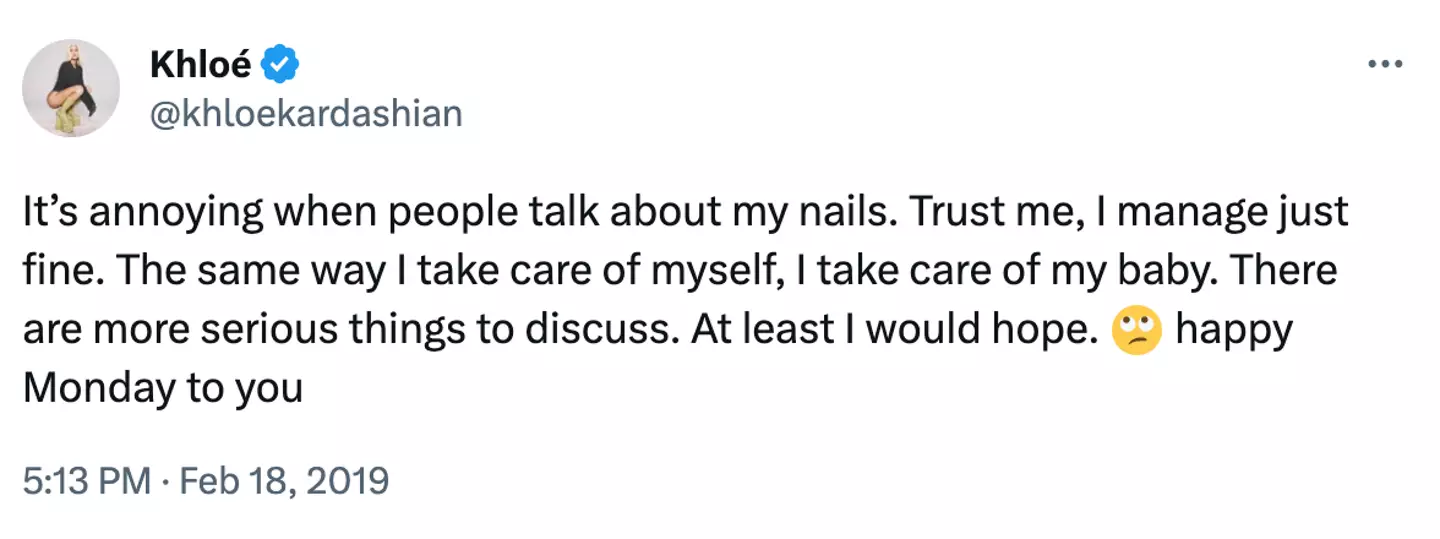
Task: Visit the @khloekardashian handle link
Action: [x=305, y=114]
